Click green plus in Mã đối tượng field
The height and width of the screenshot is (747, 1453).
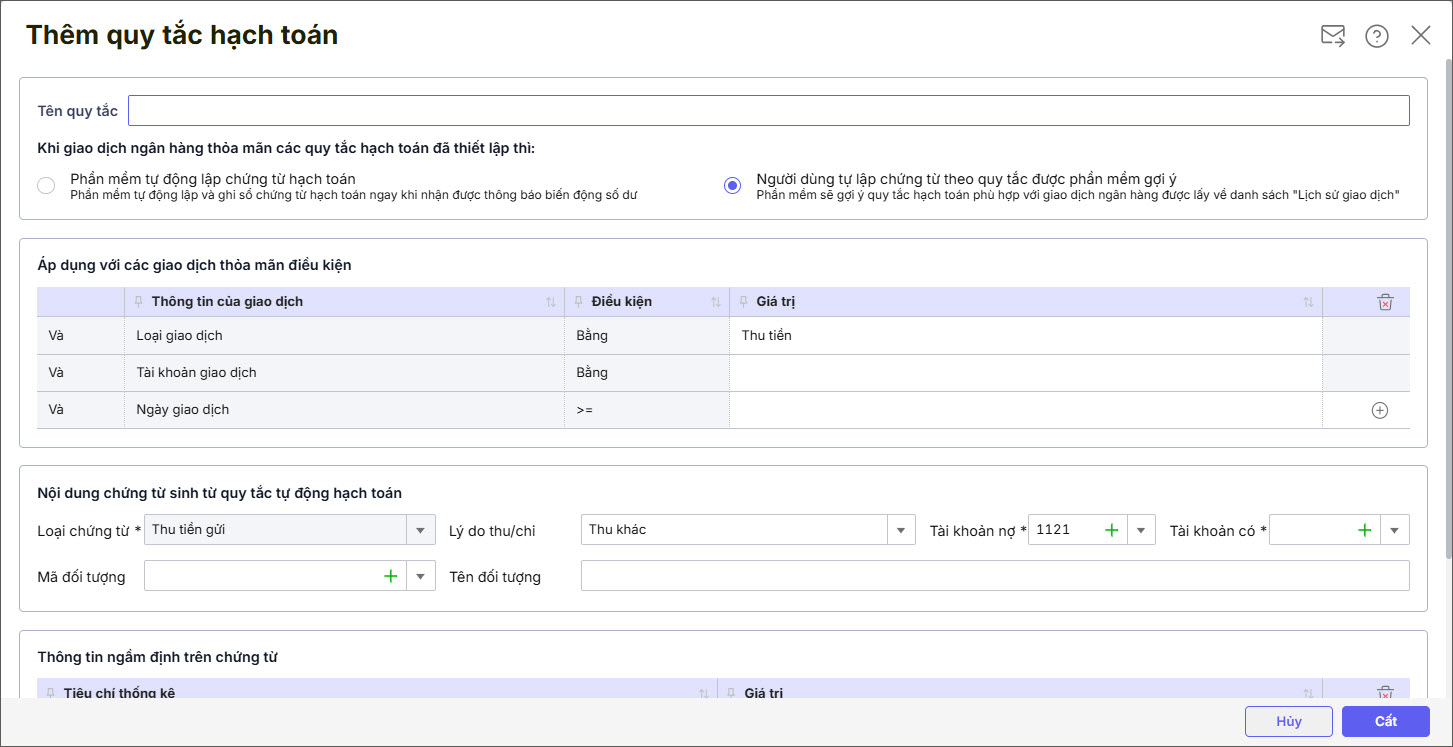390,576
